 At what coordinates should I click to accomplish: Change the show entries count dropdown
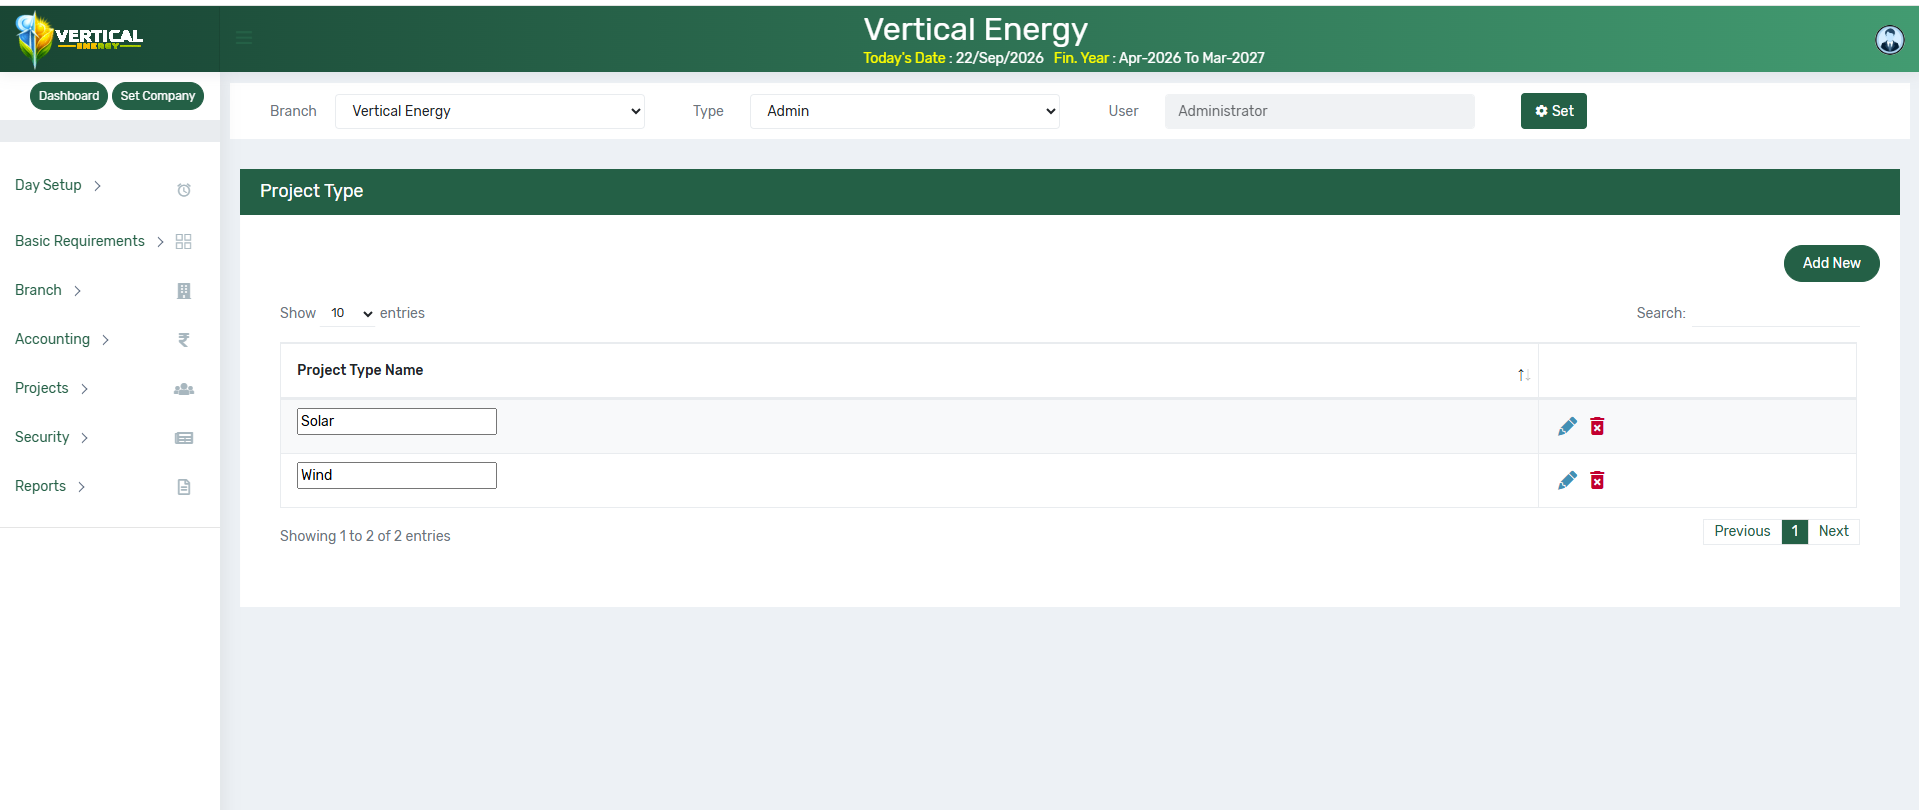coord(348,313)
